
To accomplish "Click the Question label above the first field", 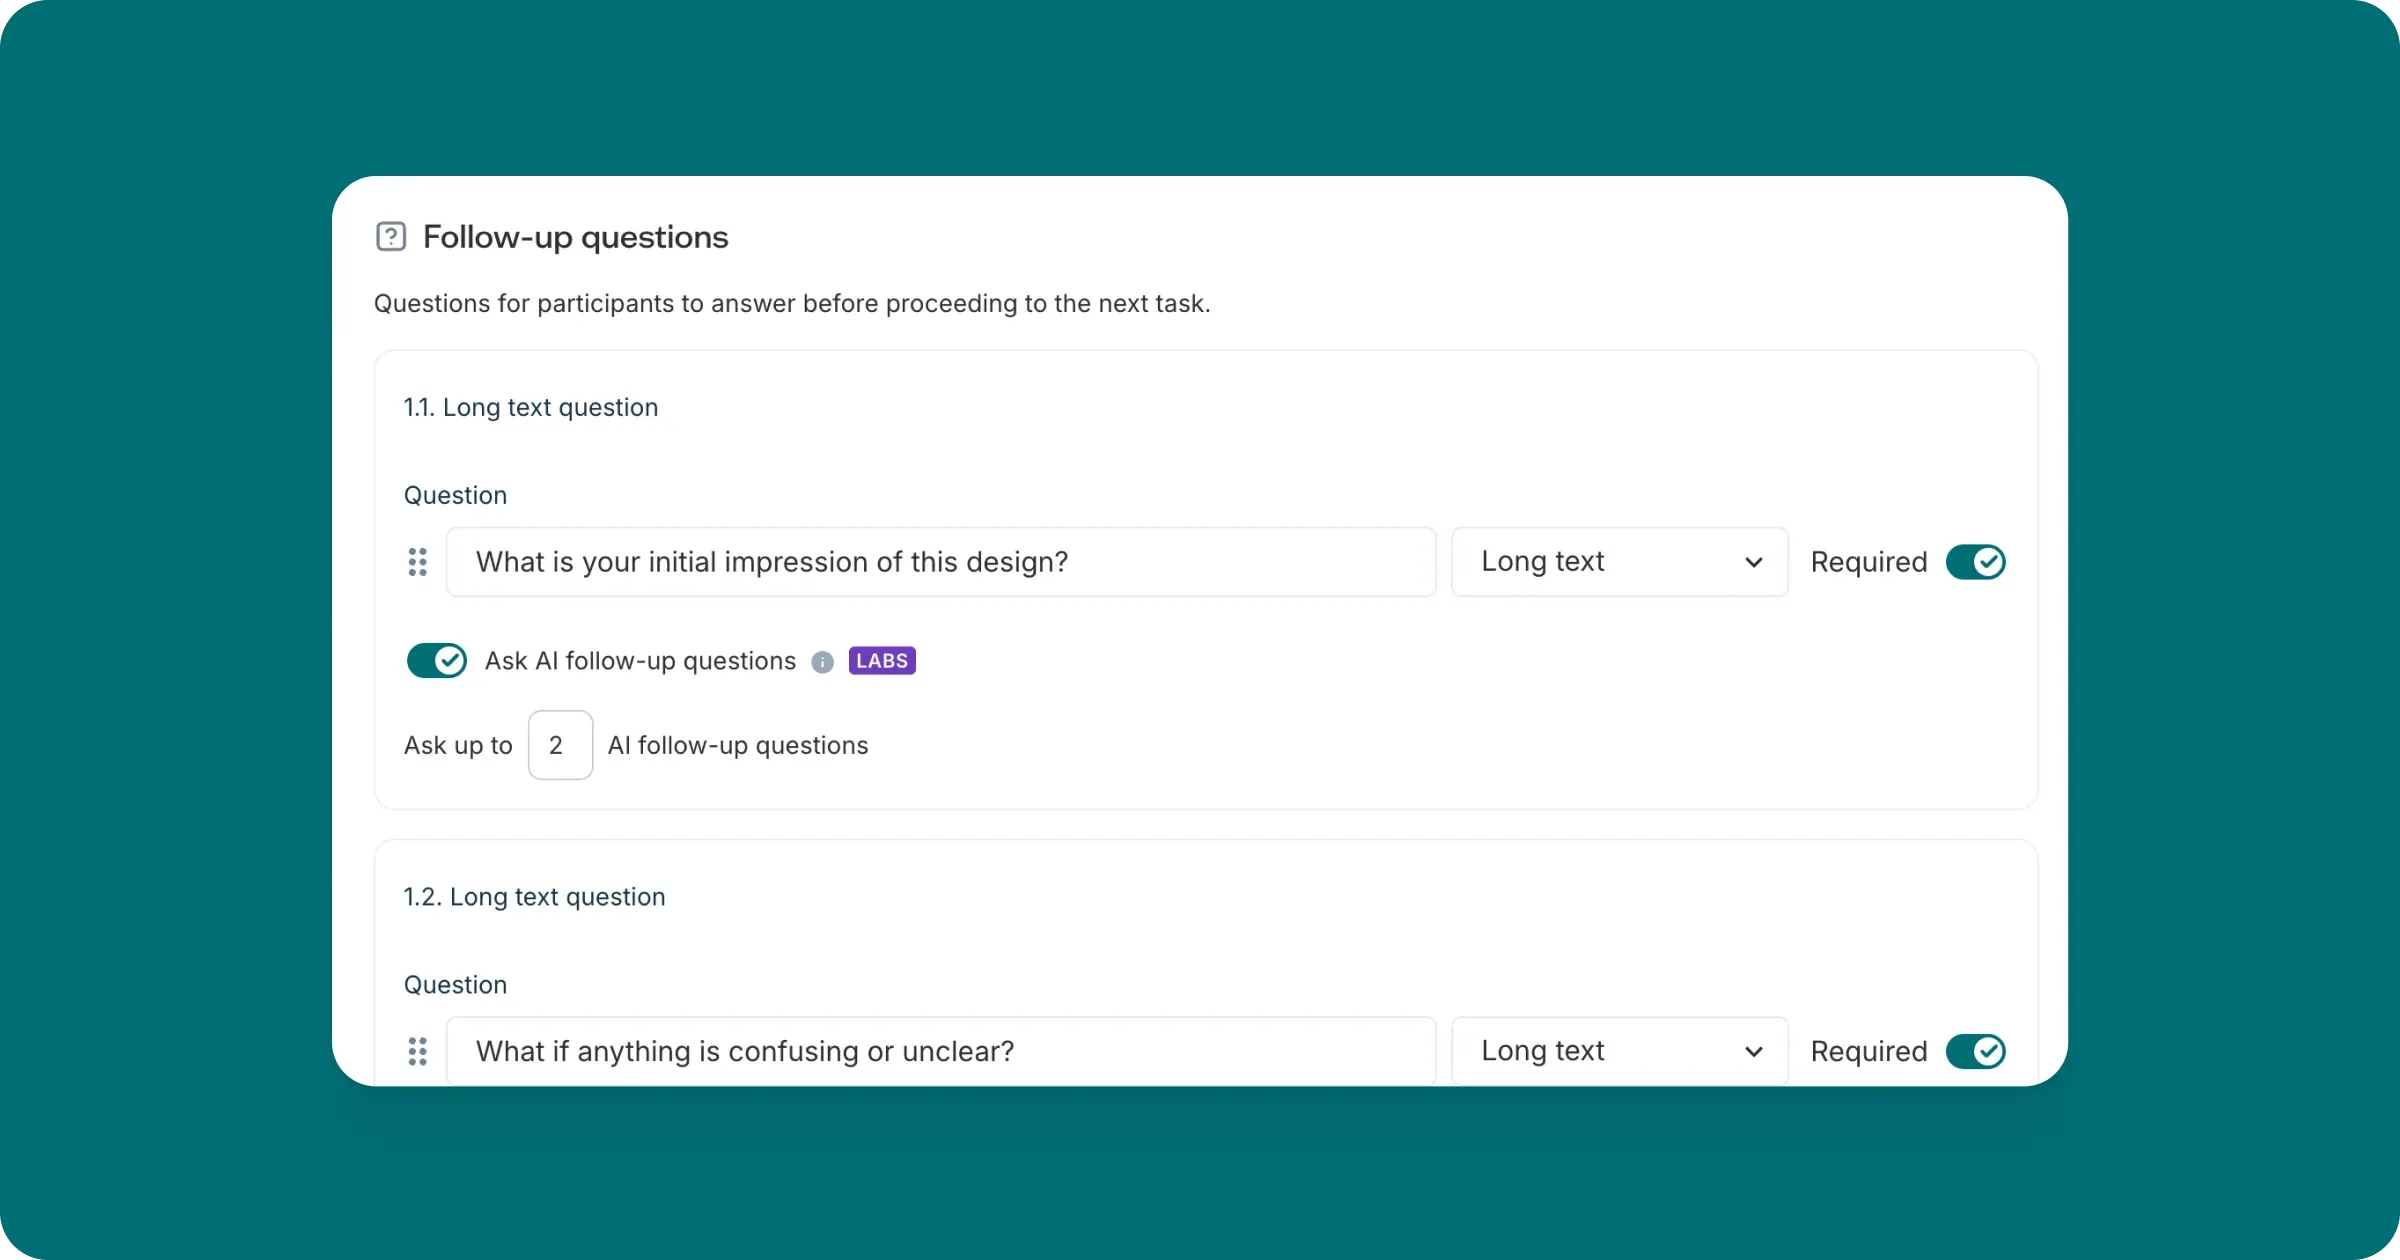I will click(x=455, y=495).
